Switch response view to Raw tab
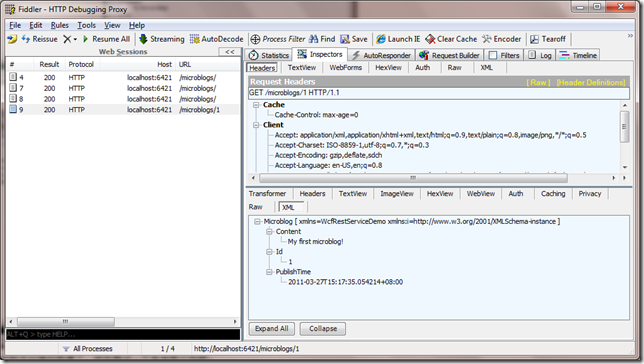 255,207
